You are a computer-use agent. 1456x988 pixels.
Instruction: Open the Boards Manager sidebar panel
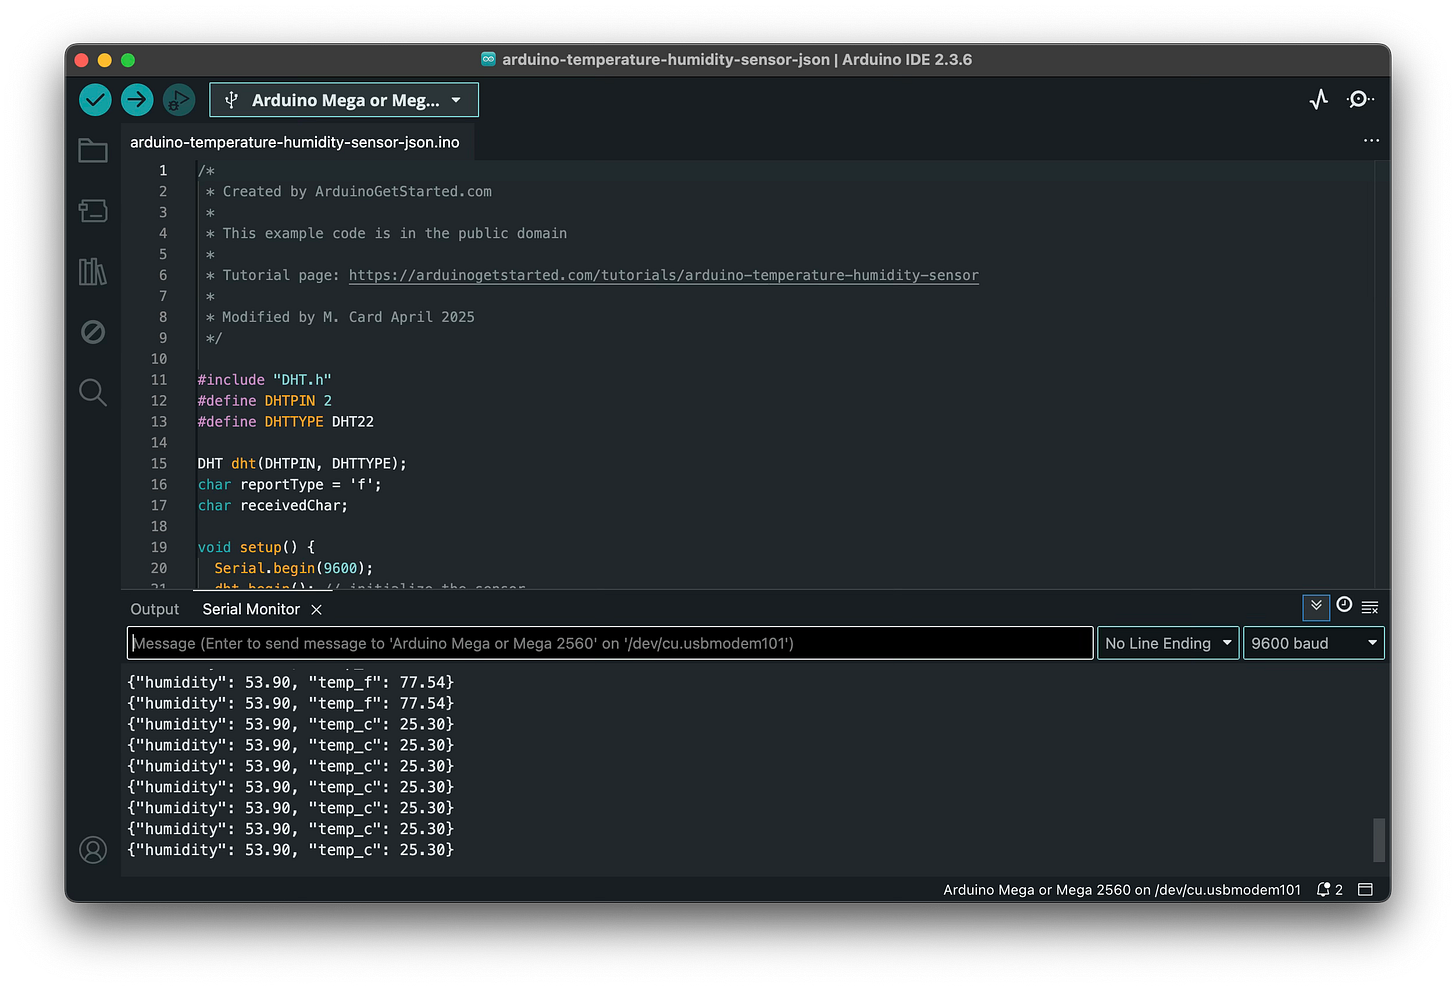point(92,211)
